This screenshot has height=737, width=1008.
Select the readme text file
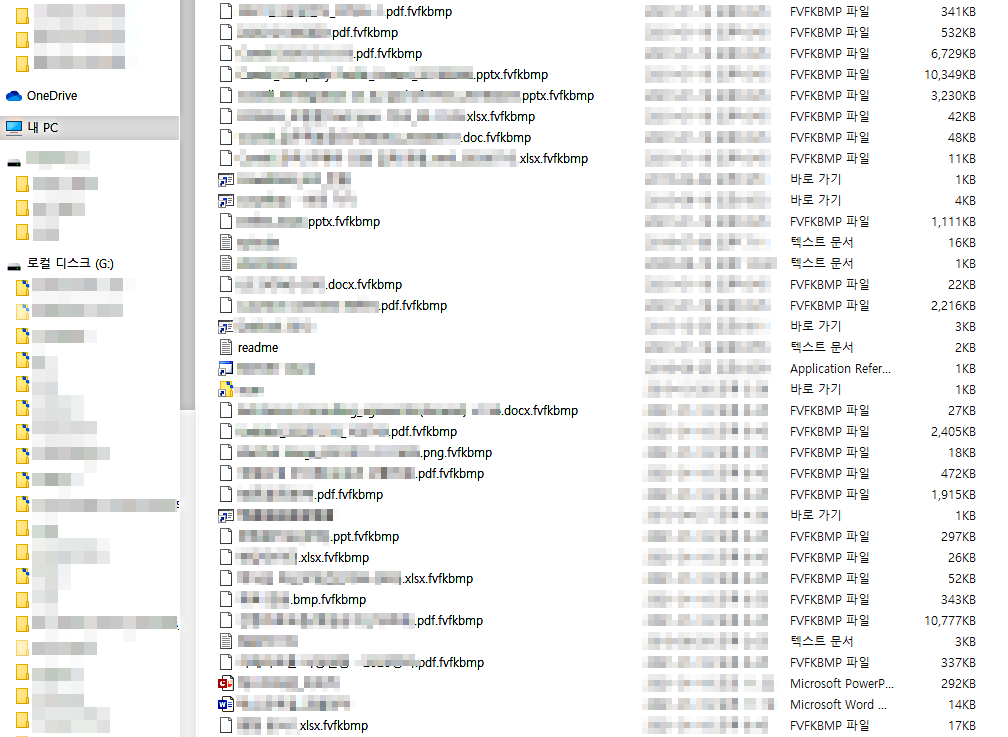pos(258,347)
